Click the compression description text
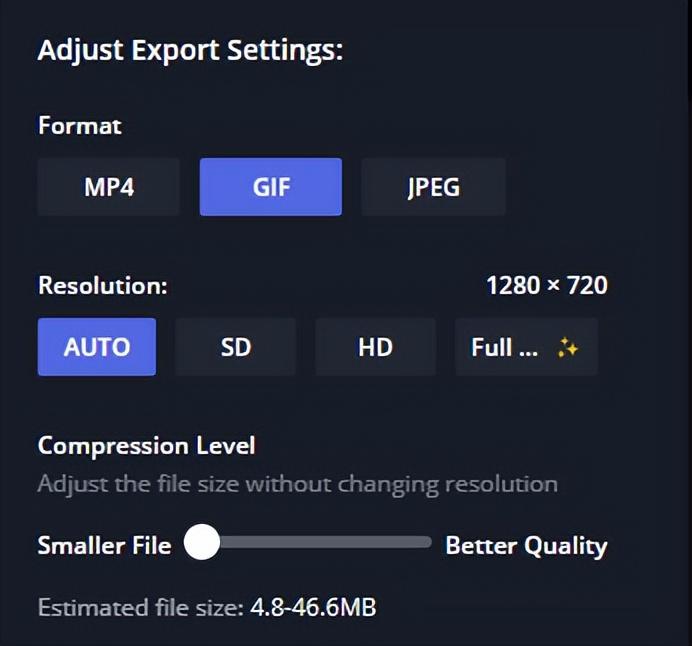This screenshot has height=646, width=692. (x=298, y=484)
